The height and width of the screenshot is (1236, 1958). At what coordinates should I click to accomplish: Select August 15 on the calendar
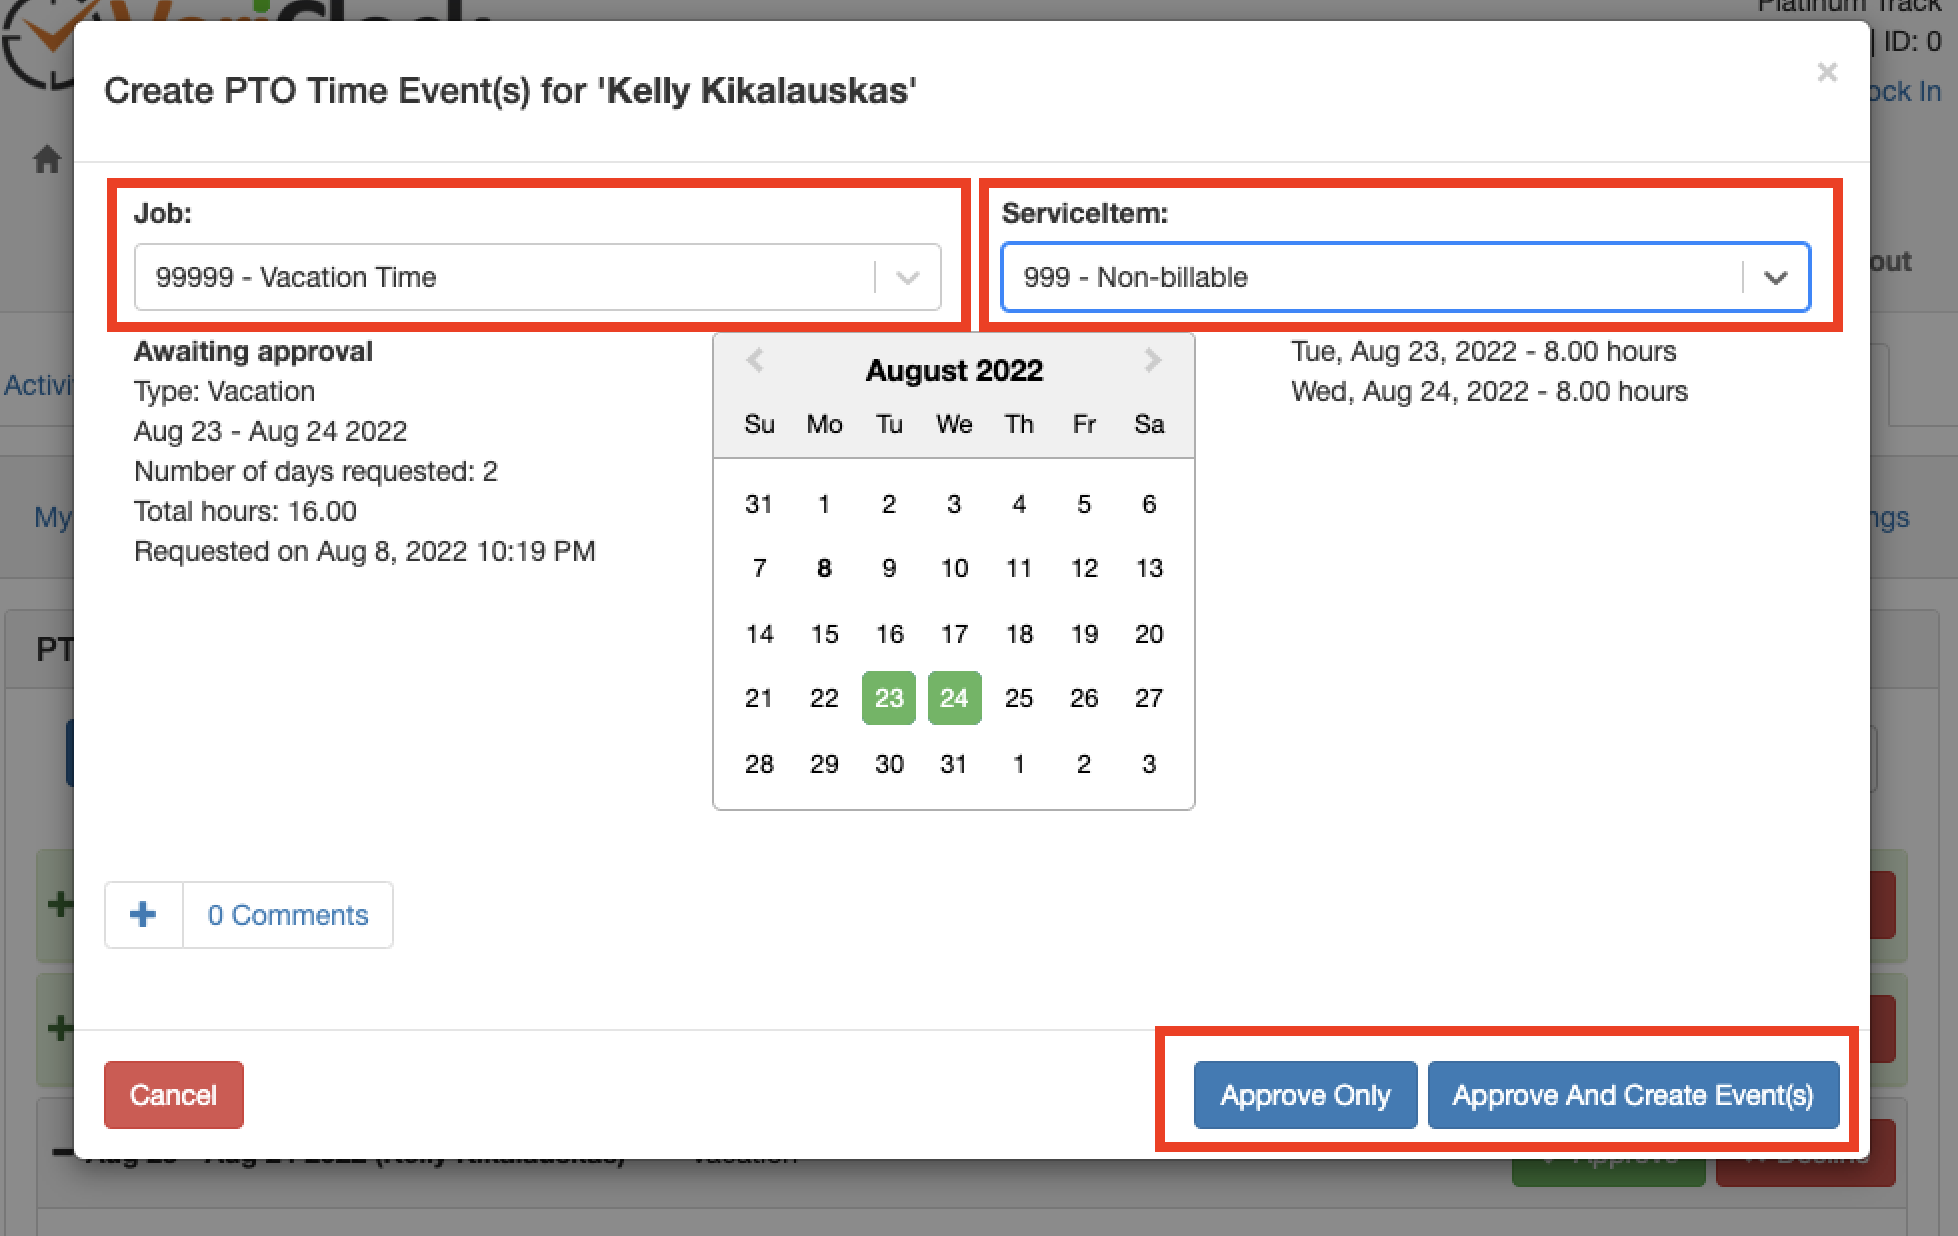pos(824,634)
